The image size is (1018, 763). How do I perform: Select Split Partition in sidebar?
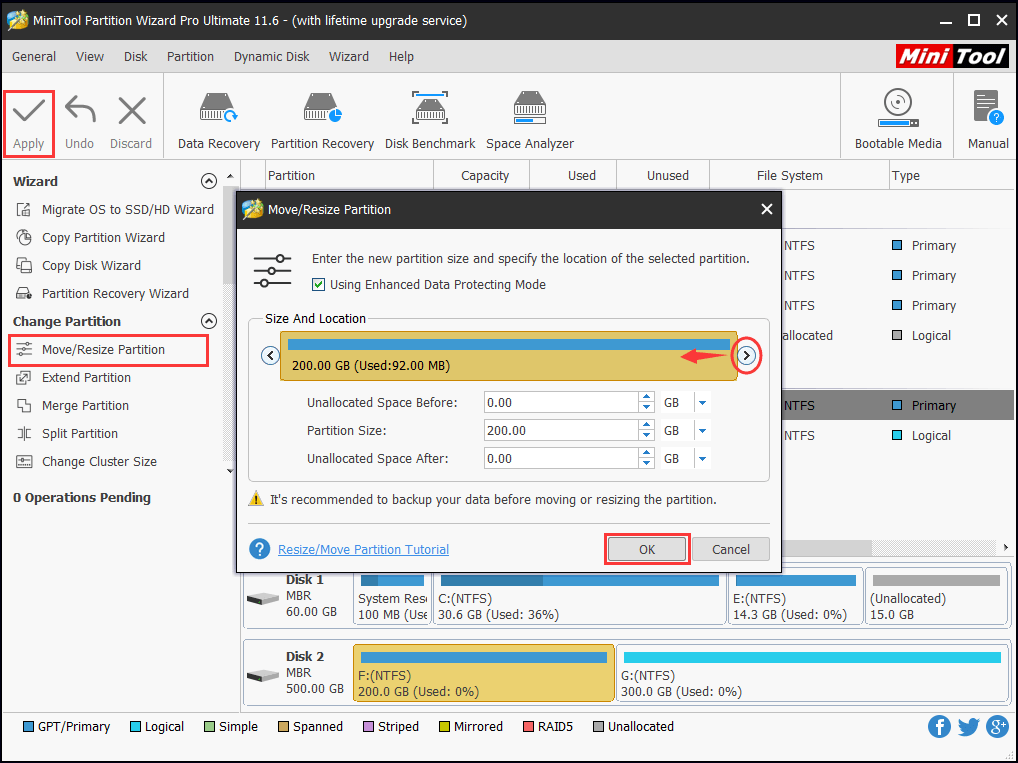click(66, 433)
